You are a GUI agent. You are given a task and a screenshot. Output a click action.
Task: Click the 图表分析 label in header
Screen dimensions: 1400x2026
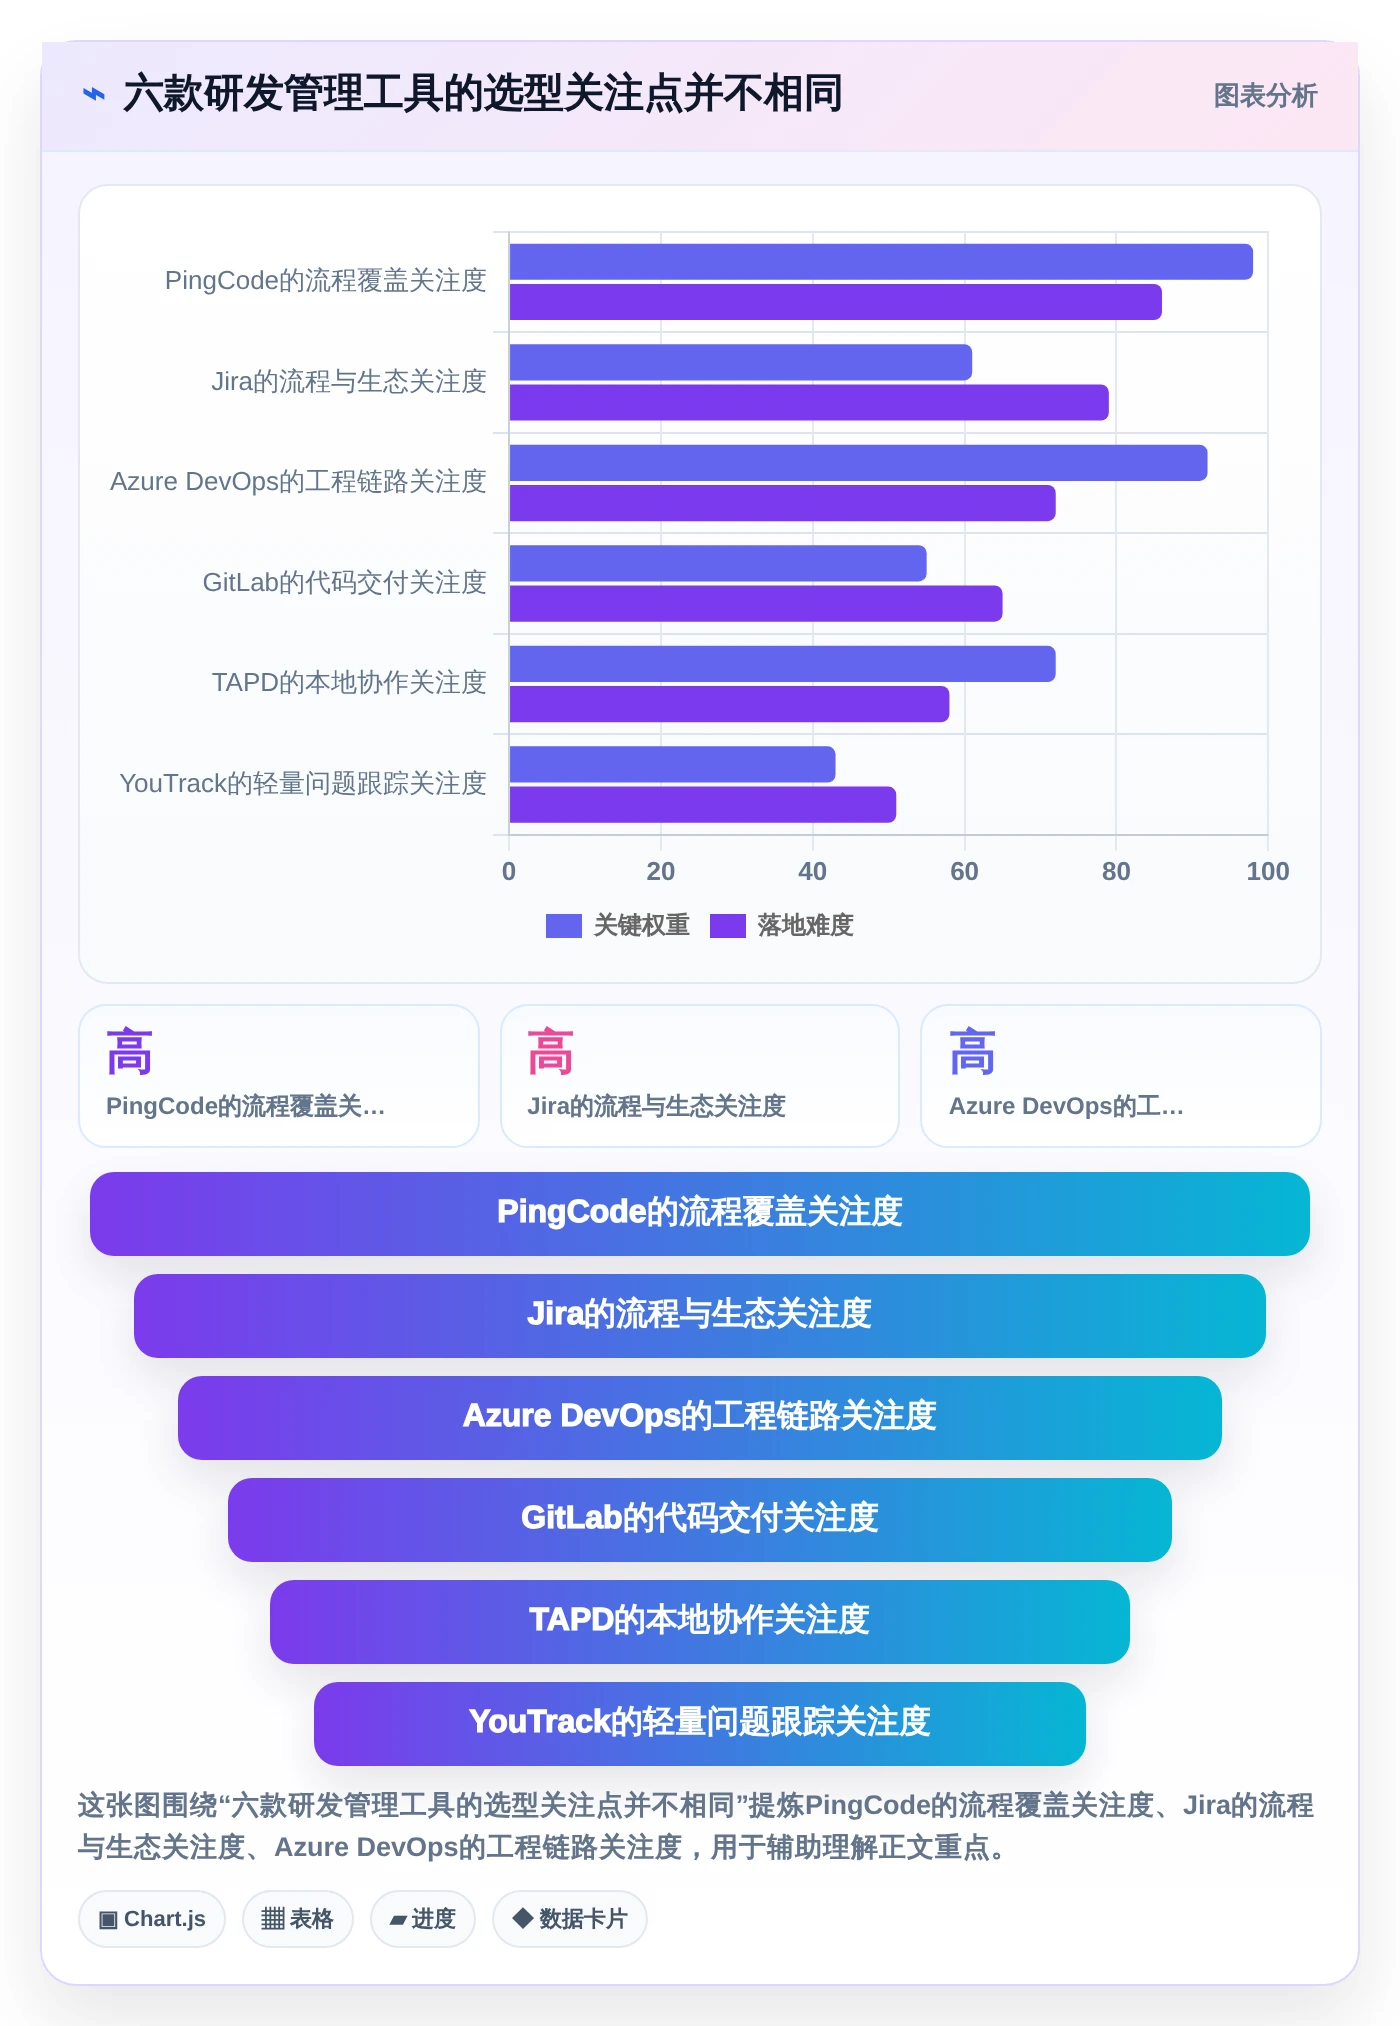(x=1265, y=96)
